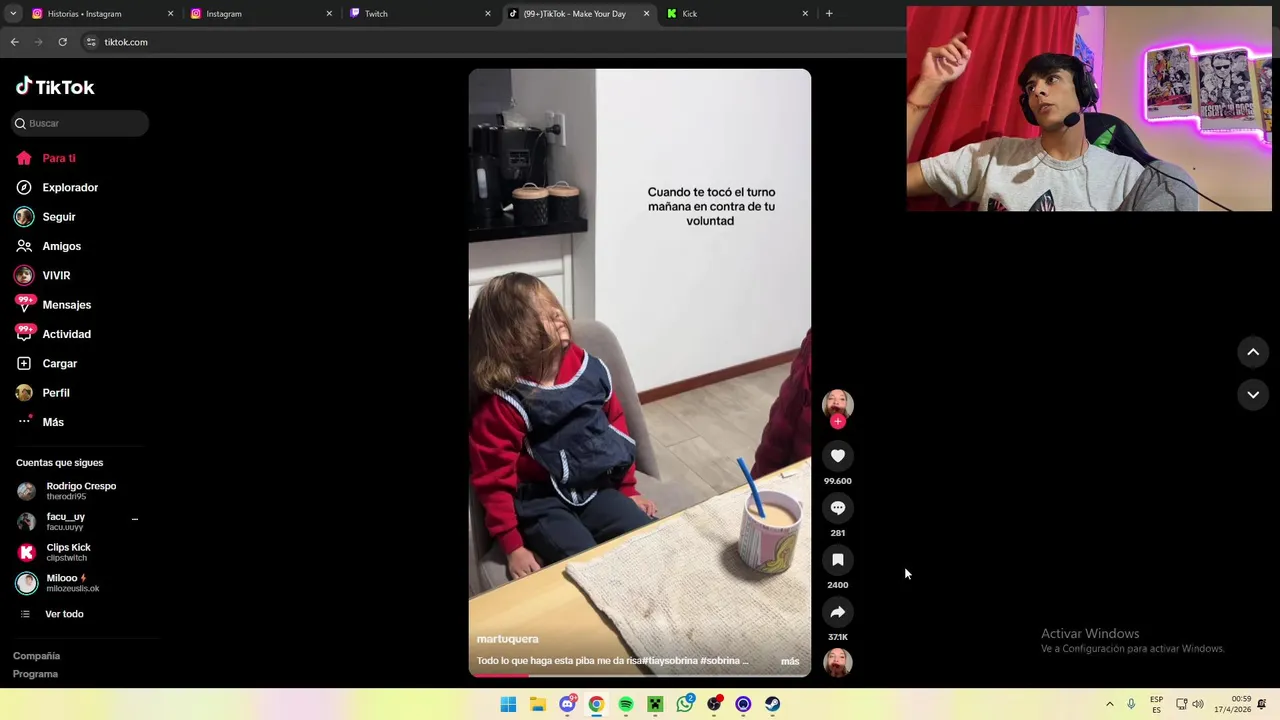The width and height of the screenshot is (1280, 720).
Task: Open comments on the video
Action: tap(838, 508)
